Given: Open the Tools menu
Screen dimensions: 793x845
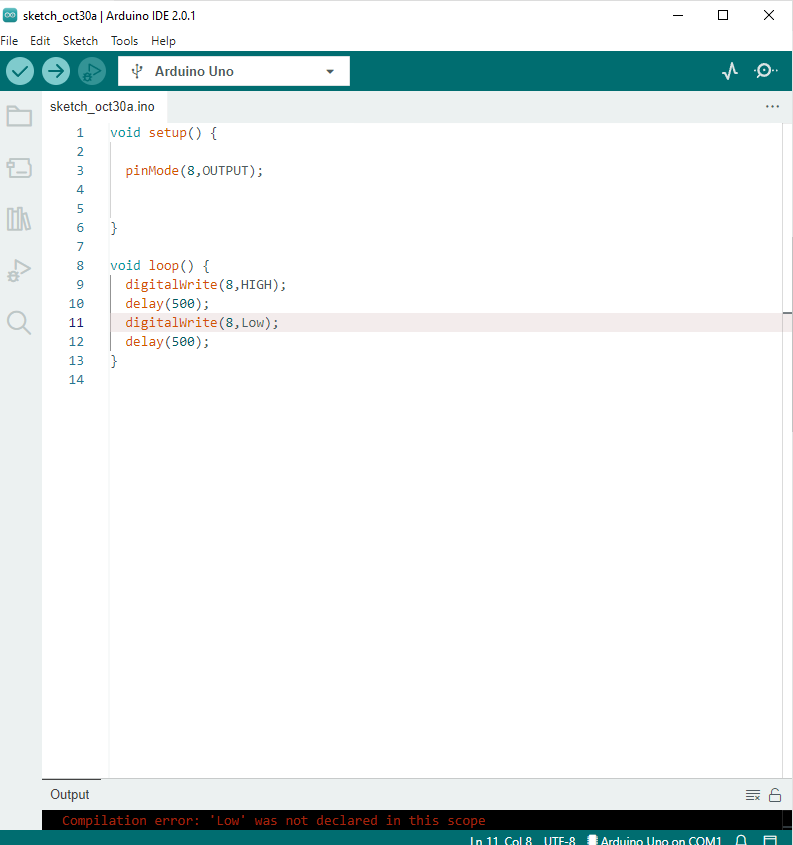Looking at the screenshot, I should tap(124, 41).
